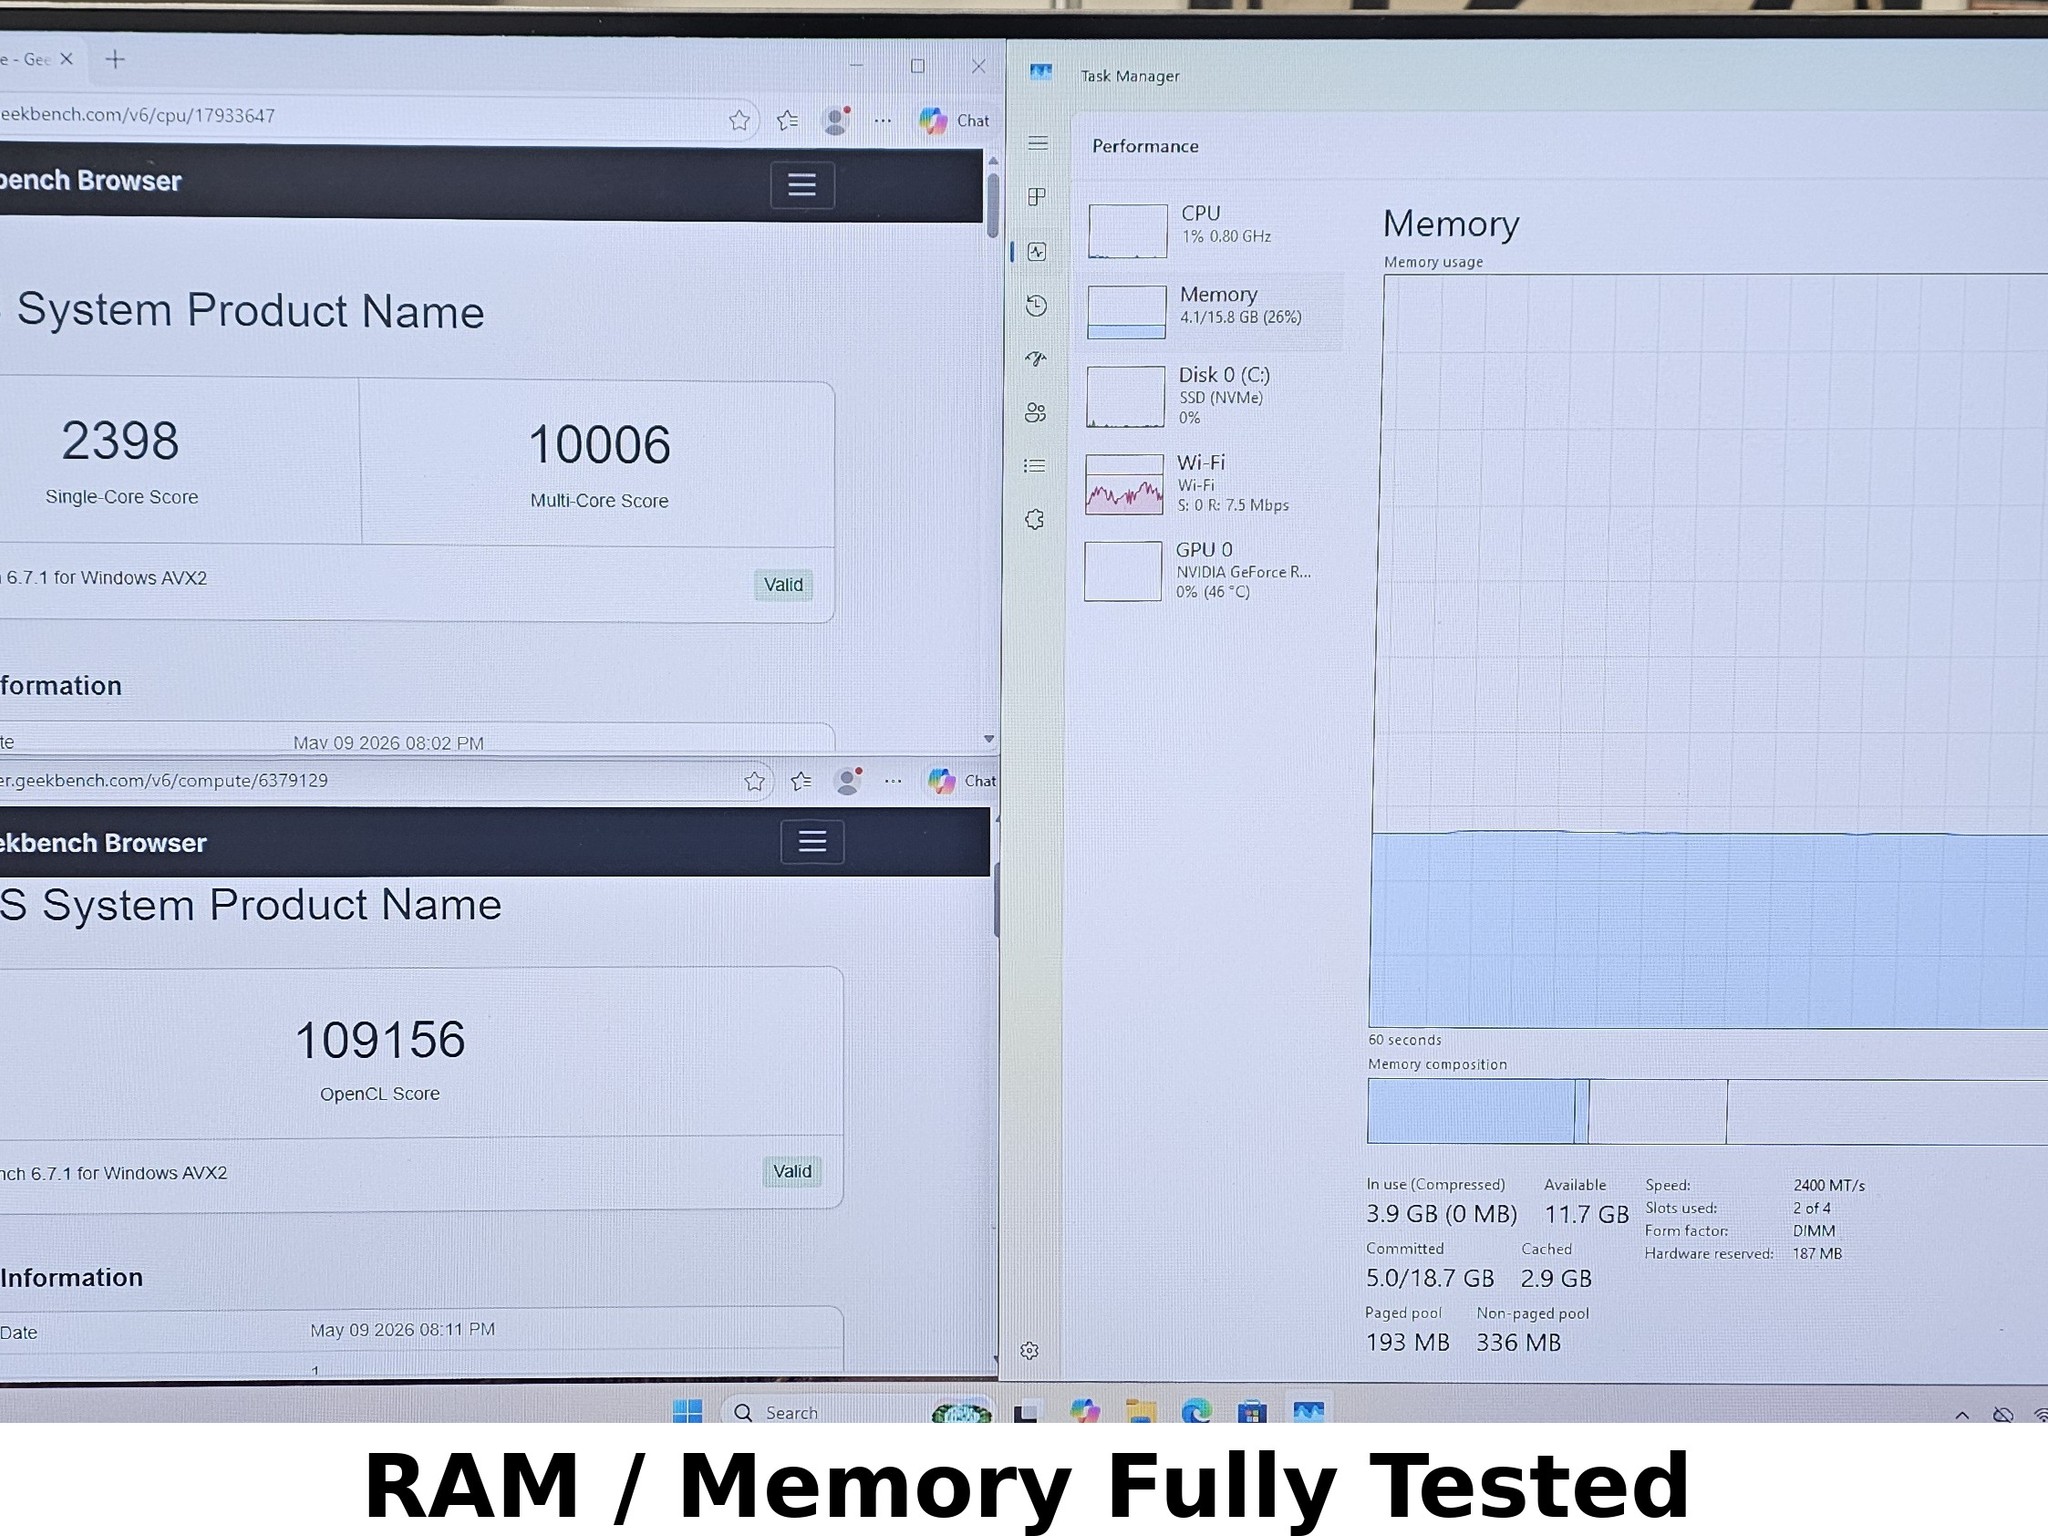
Task: Select GPU 0 in the Performance list
Action: pyautogui.click(x=1208, y=570)
